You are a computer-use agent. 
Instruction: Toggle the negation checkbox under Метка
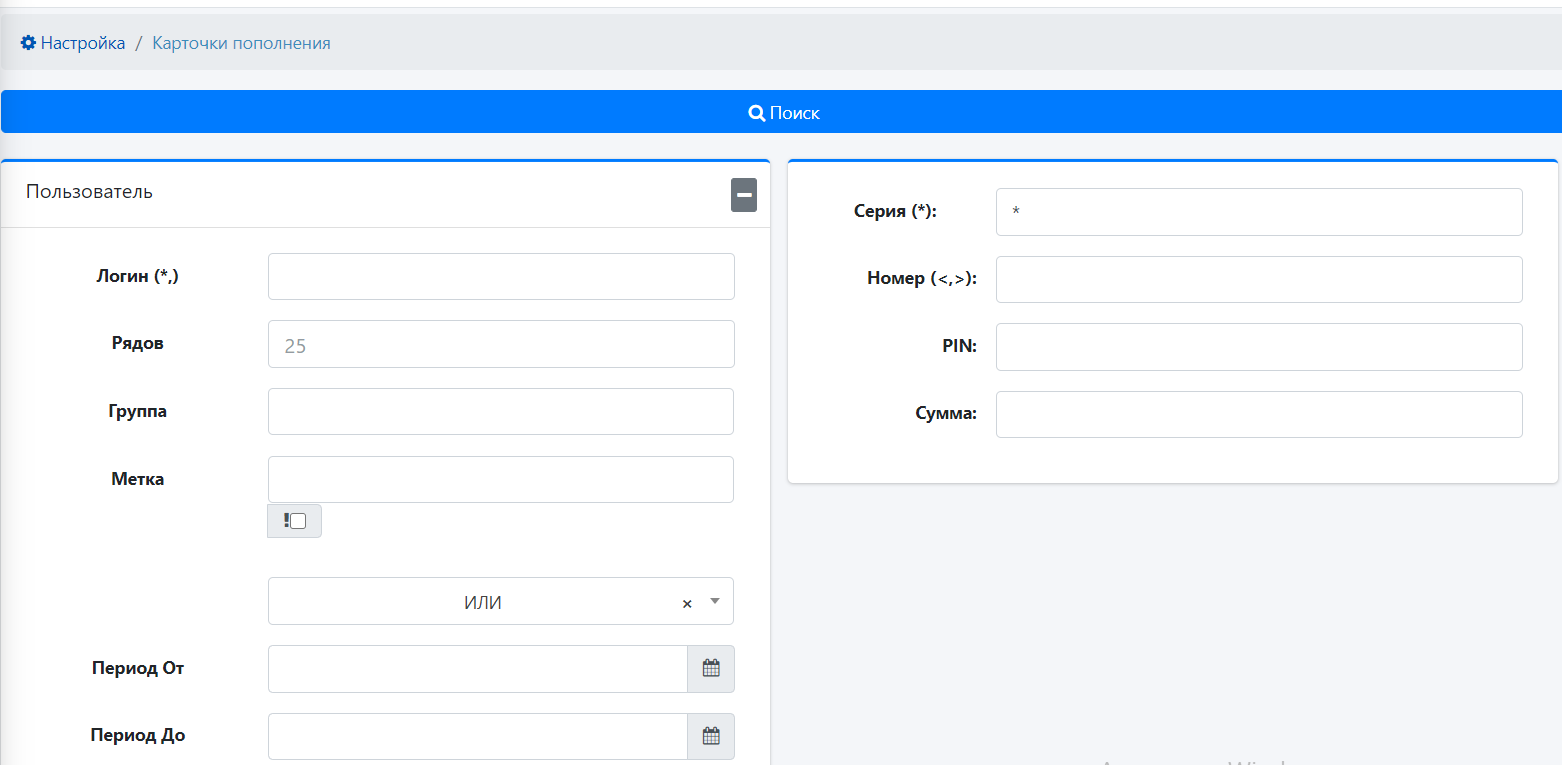(298, 521)
